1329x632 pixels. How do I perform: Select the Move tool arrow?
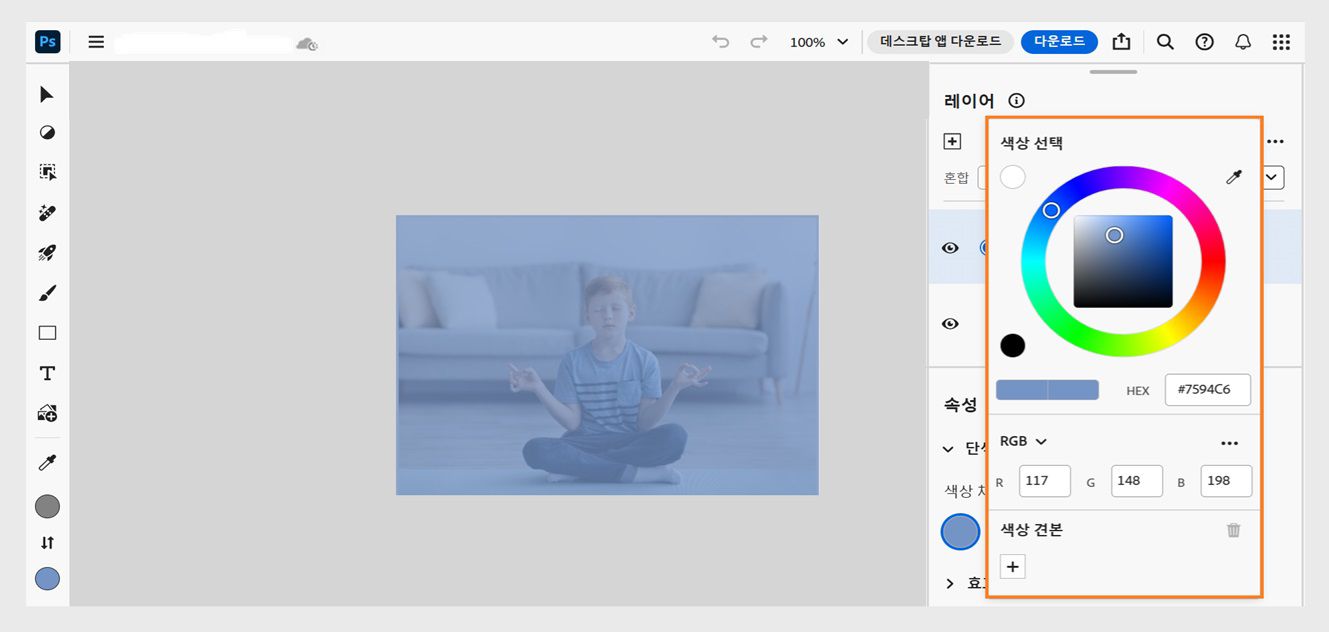[47, 94]
